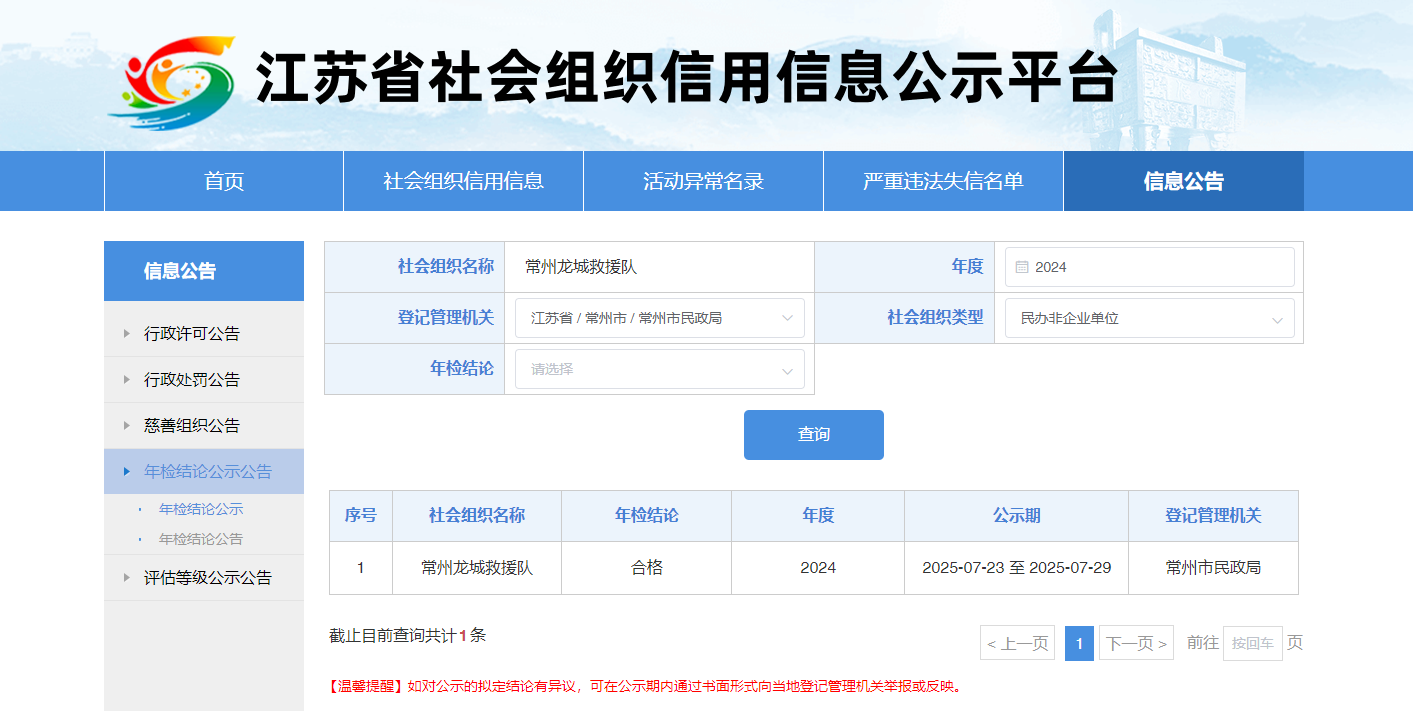Click the 前往 page number box
The width and height of the screenshot is (1413, 720).
click(x=1252, y=643)
